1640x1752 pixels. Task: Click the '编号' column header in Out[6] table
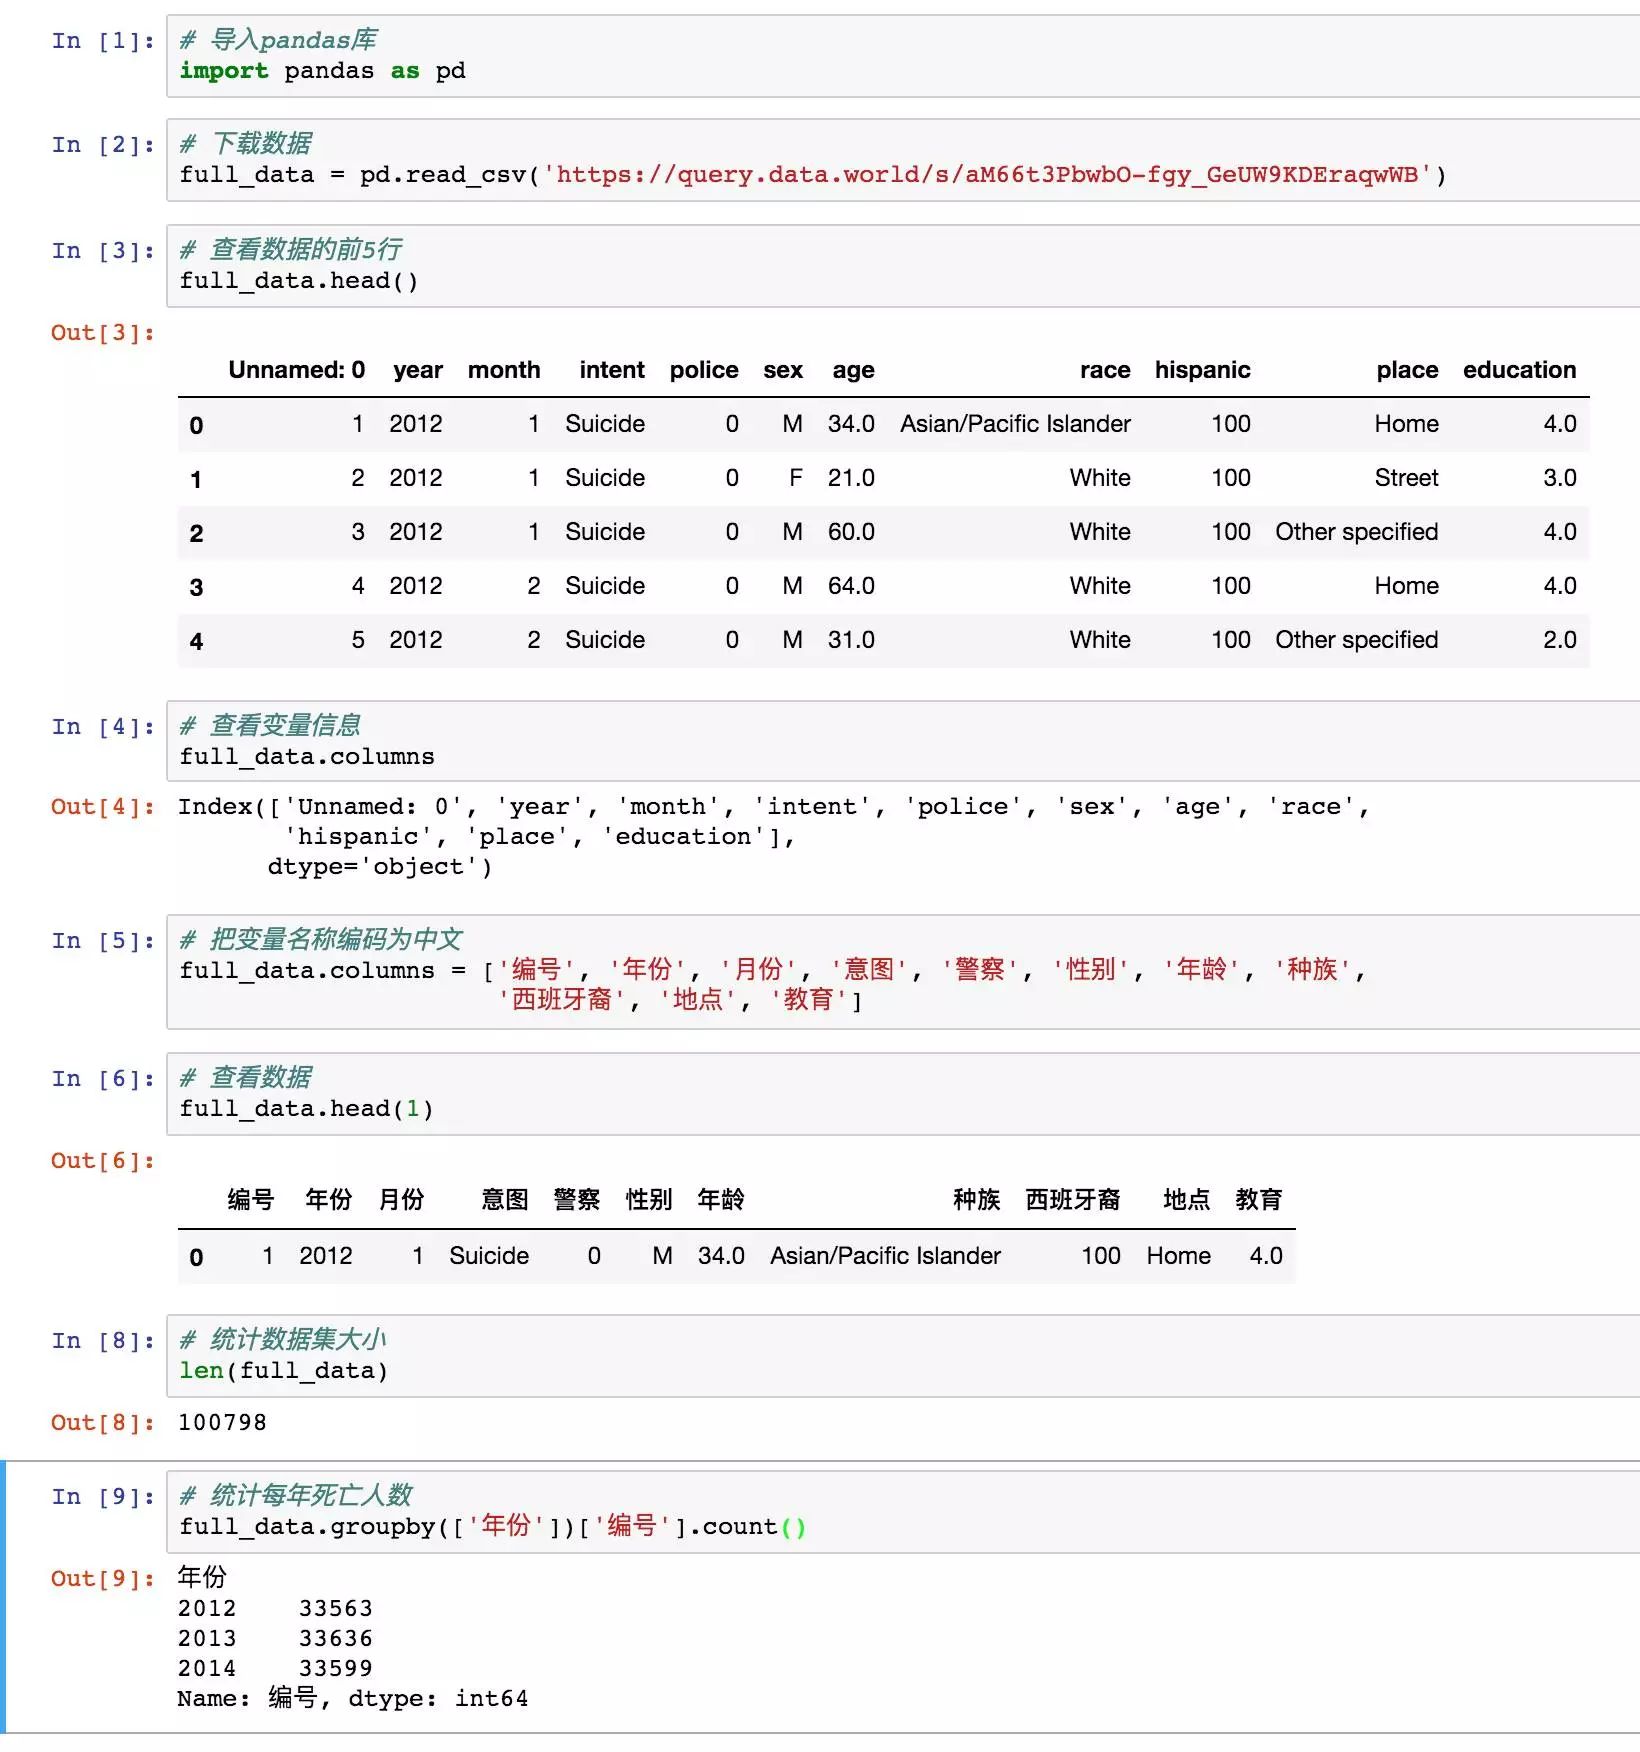pyautogui.click(x=251, y=1200)
